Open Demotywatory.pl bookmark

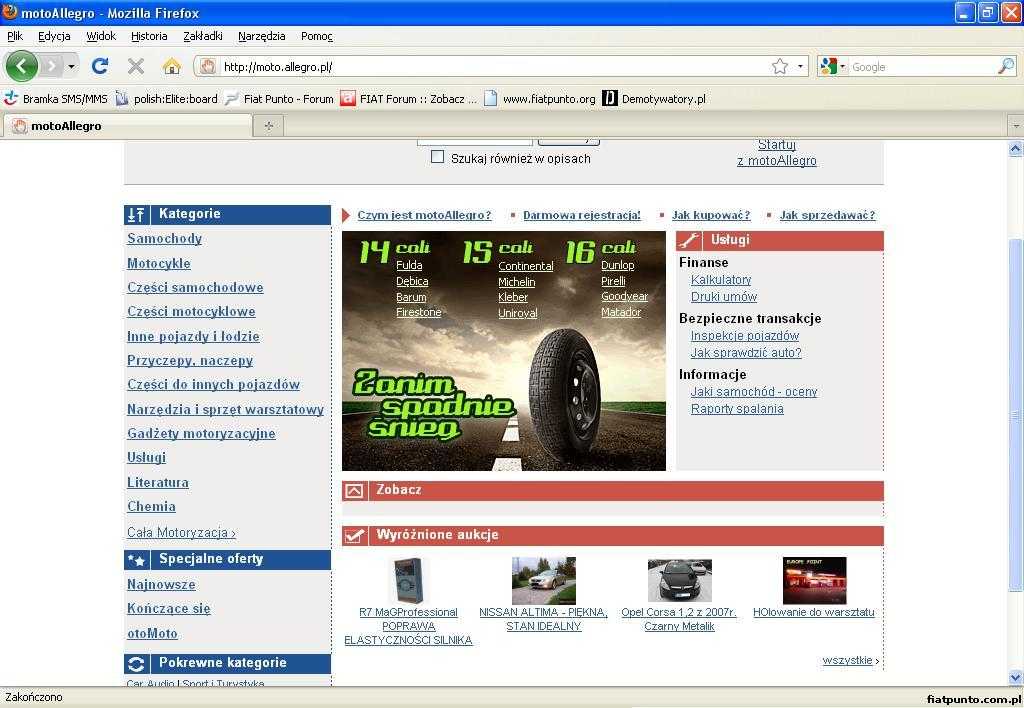click(654, 99)
